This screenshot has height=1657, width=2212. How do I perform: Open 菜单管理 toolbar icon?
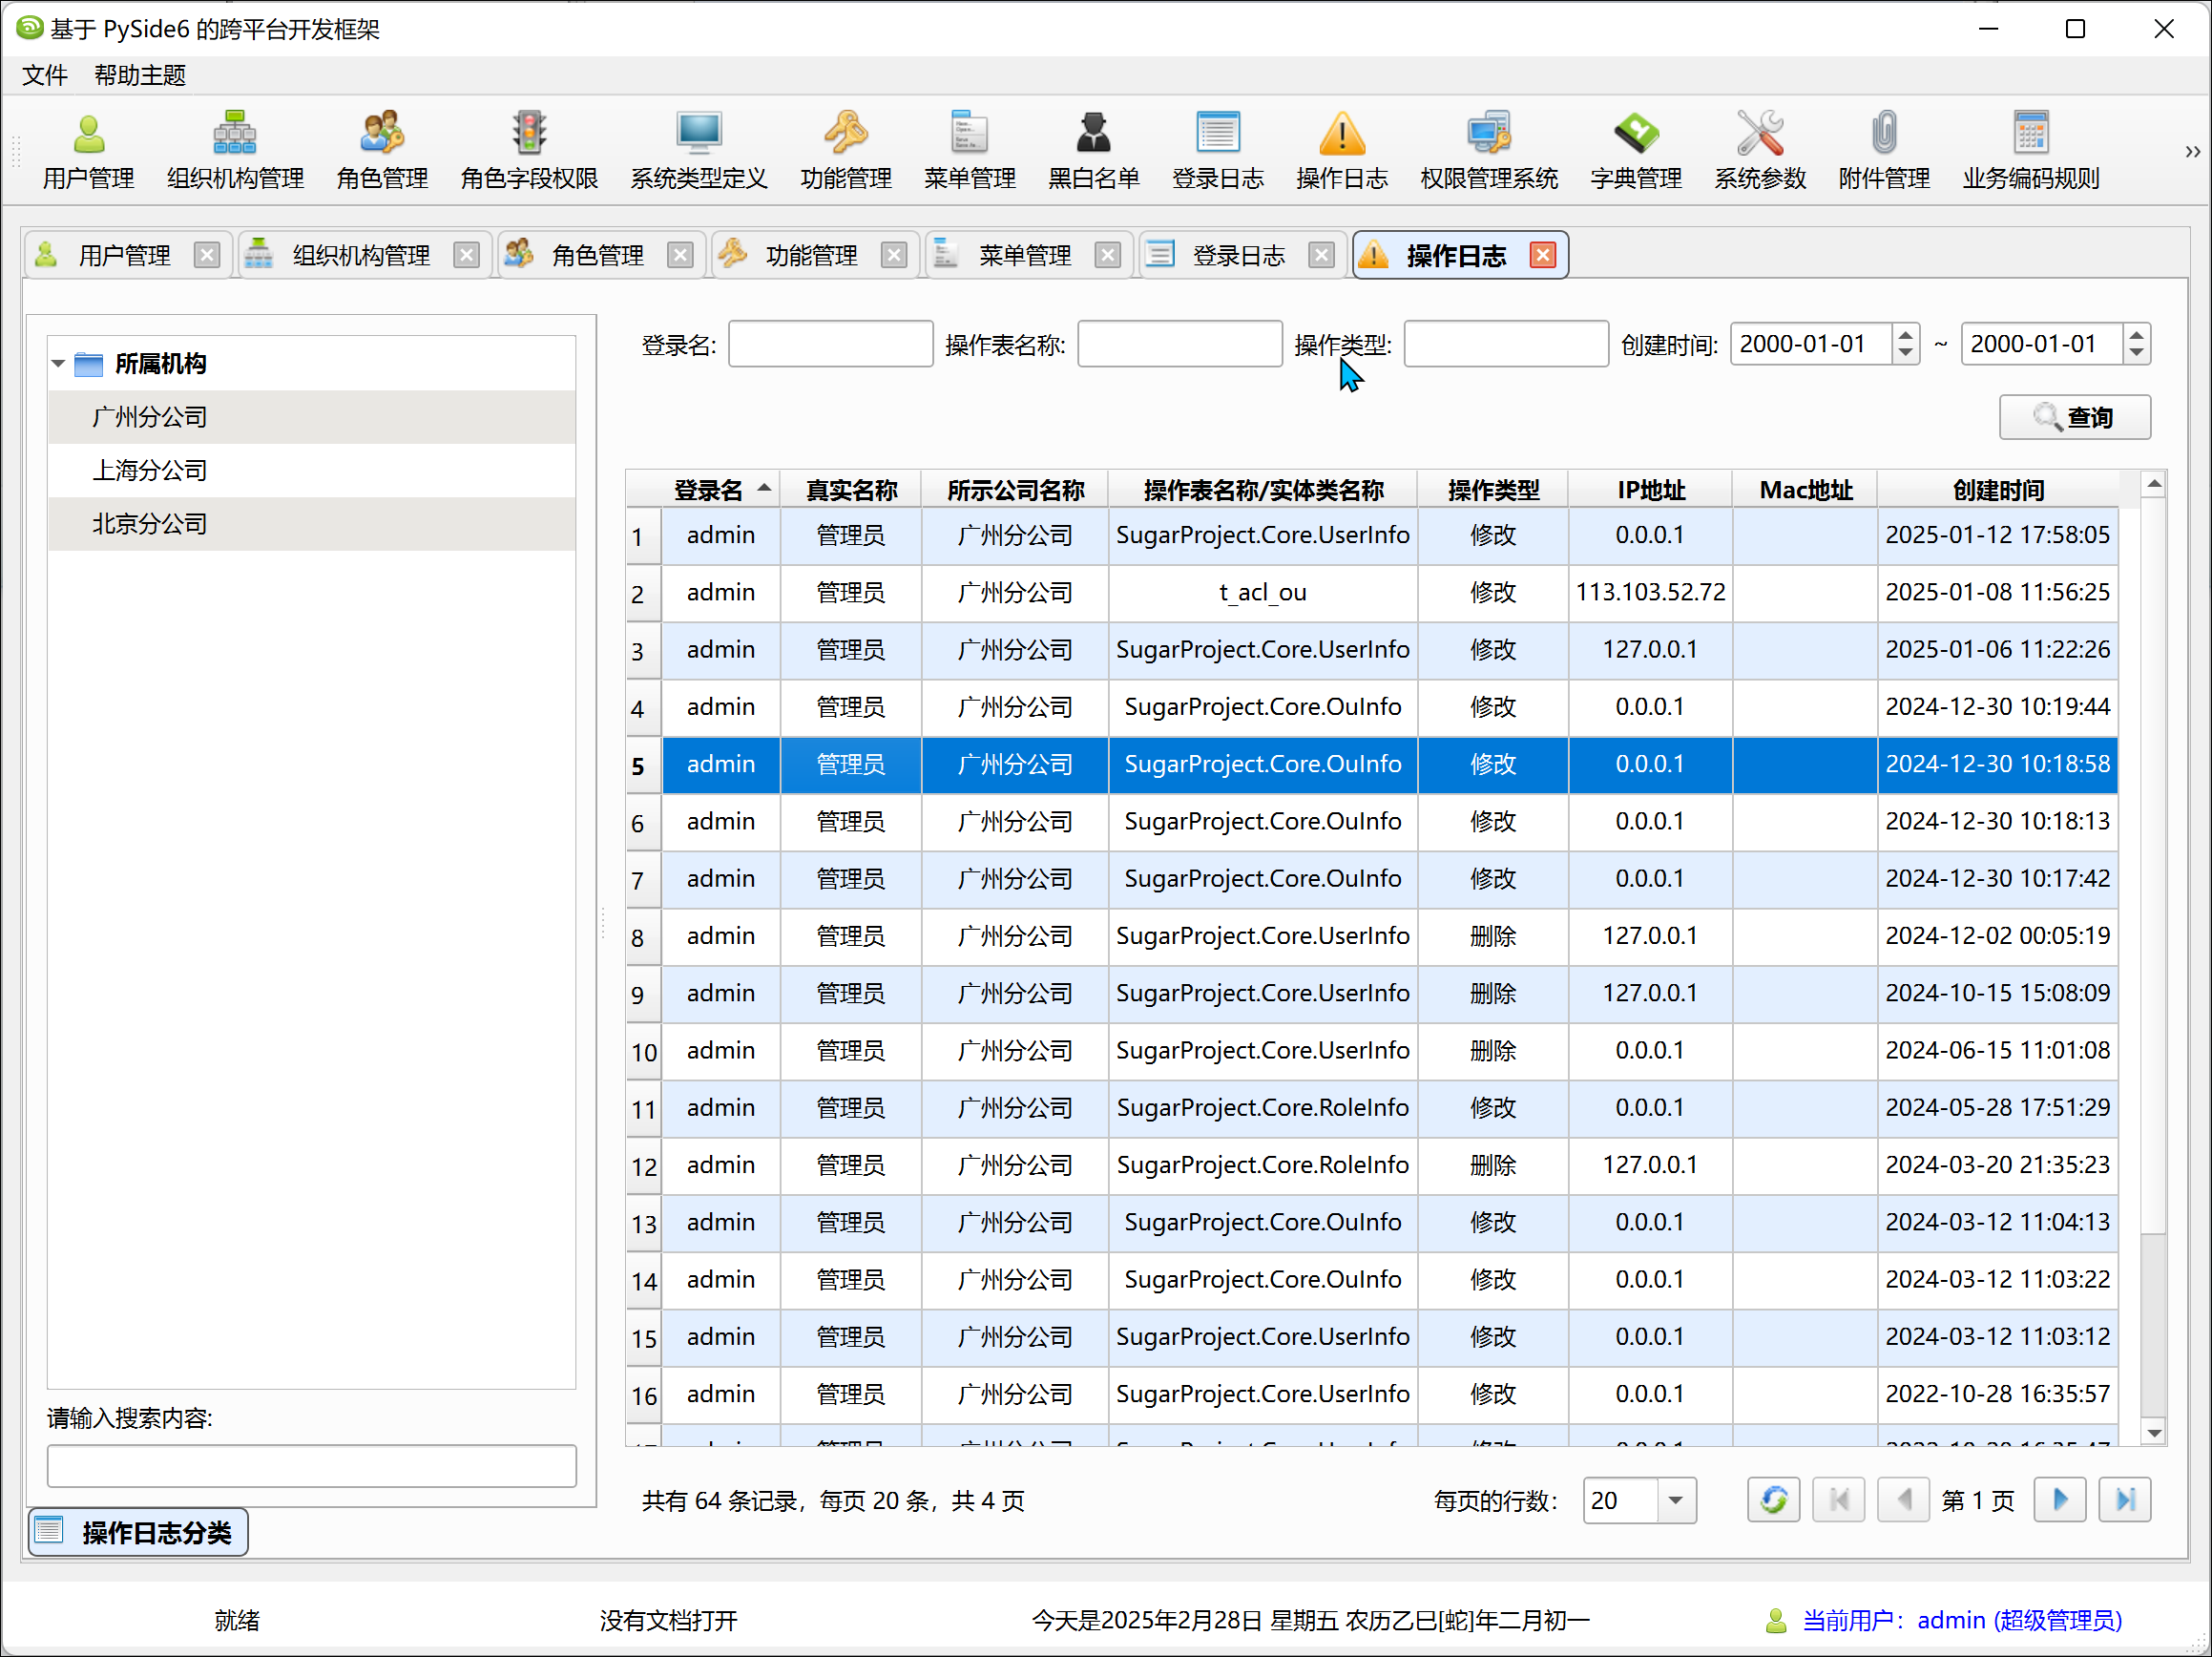[x=969, y=150]
